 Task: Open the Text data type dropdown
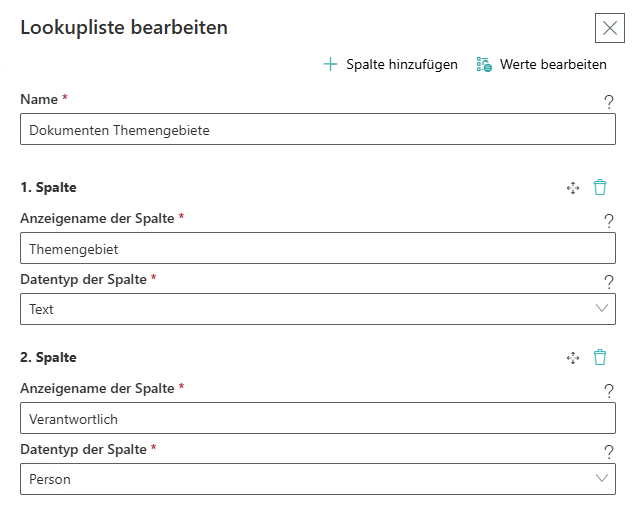317,309
